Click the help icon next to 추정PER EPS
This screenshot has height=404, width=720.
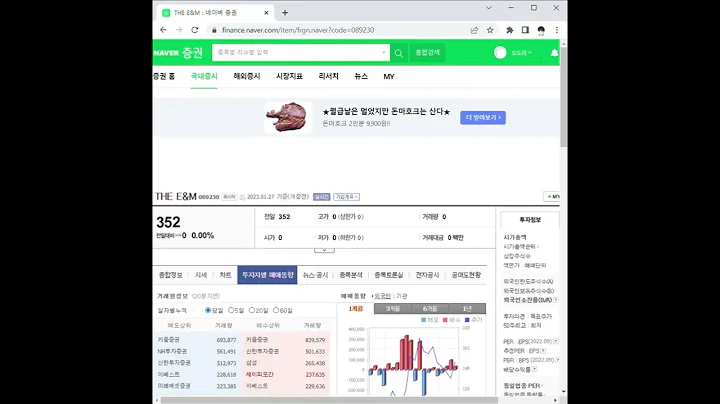[x=543, y=351]
